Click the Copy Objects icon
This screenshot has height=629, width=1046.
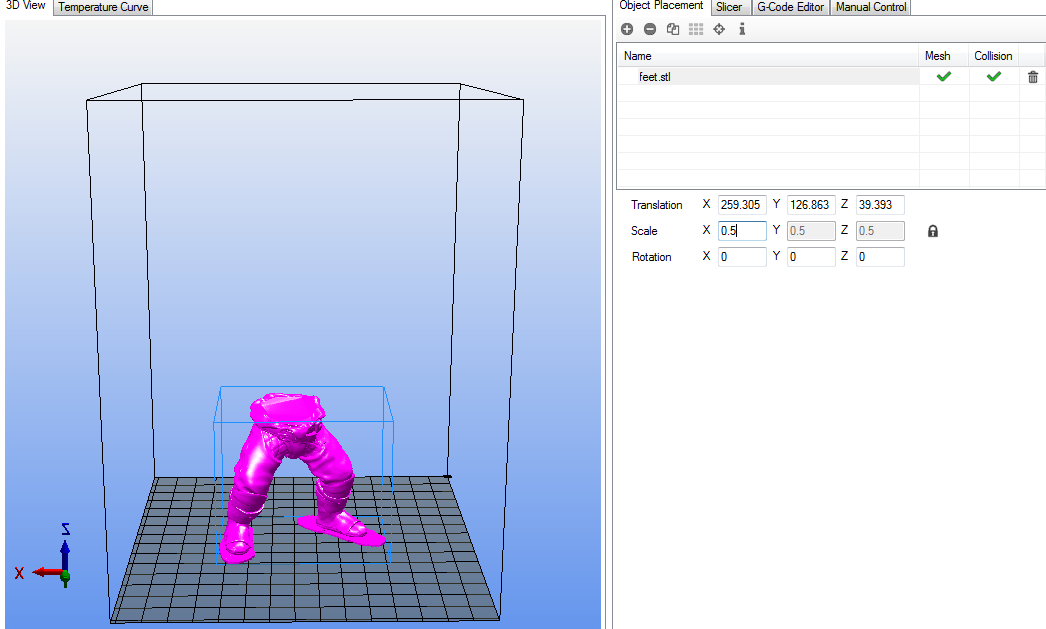(673, 29)
